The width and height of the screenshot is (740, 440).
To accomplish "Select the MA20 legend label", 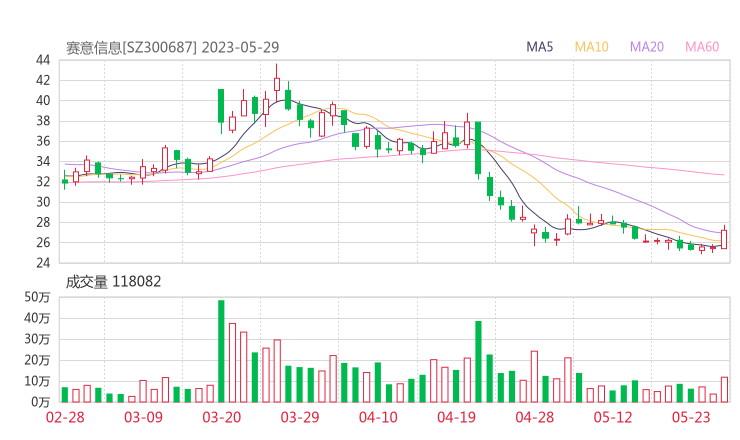I will pyautogui.click(x=647, y=47).
